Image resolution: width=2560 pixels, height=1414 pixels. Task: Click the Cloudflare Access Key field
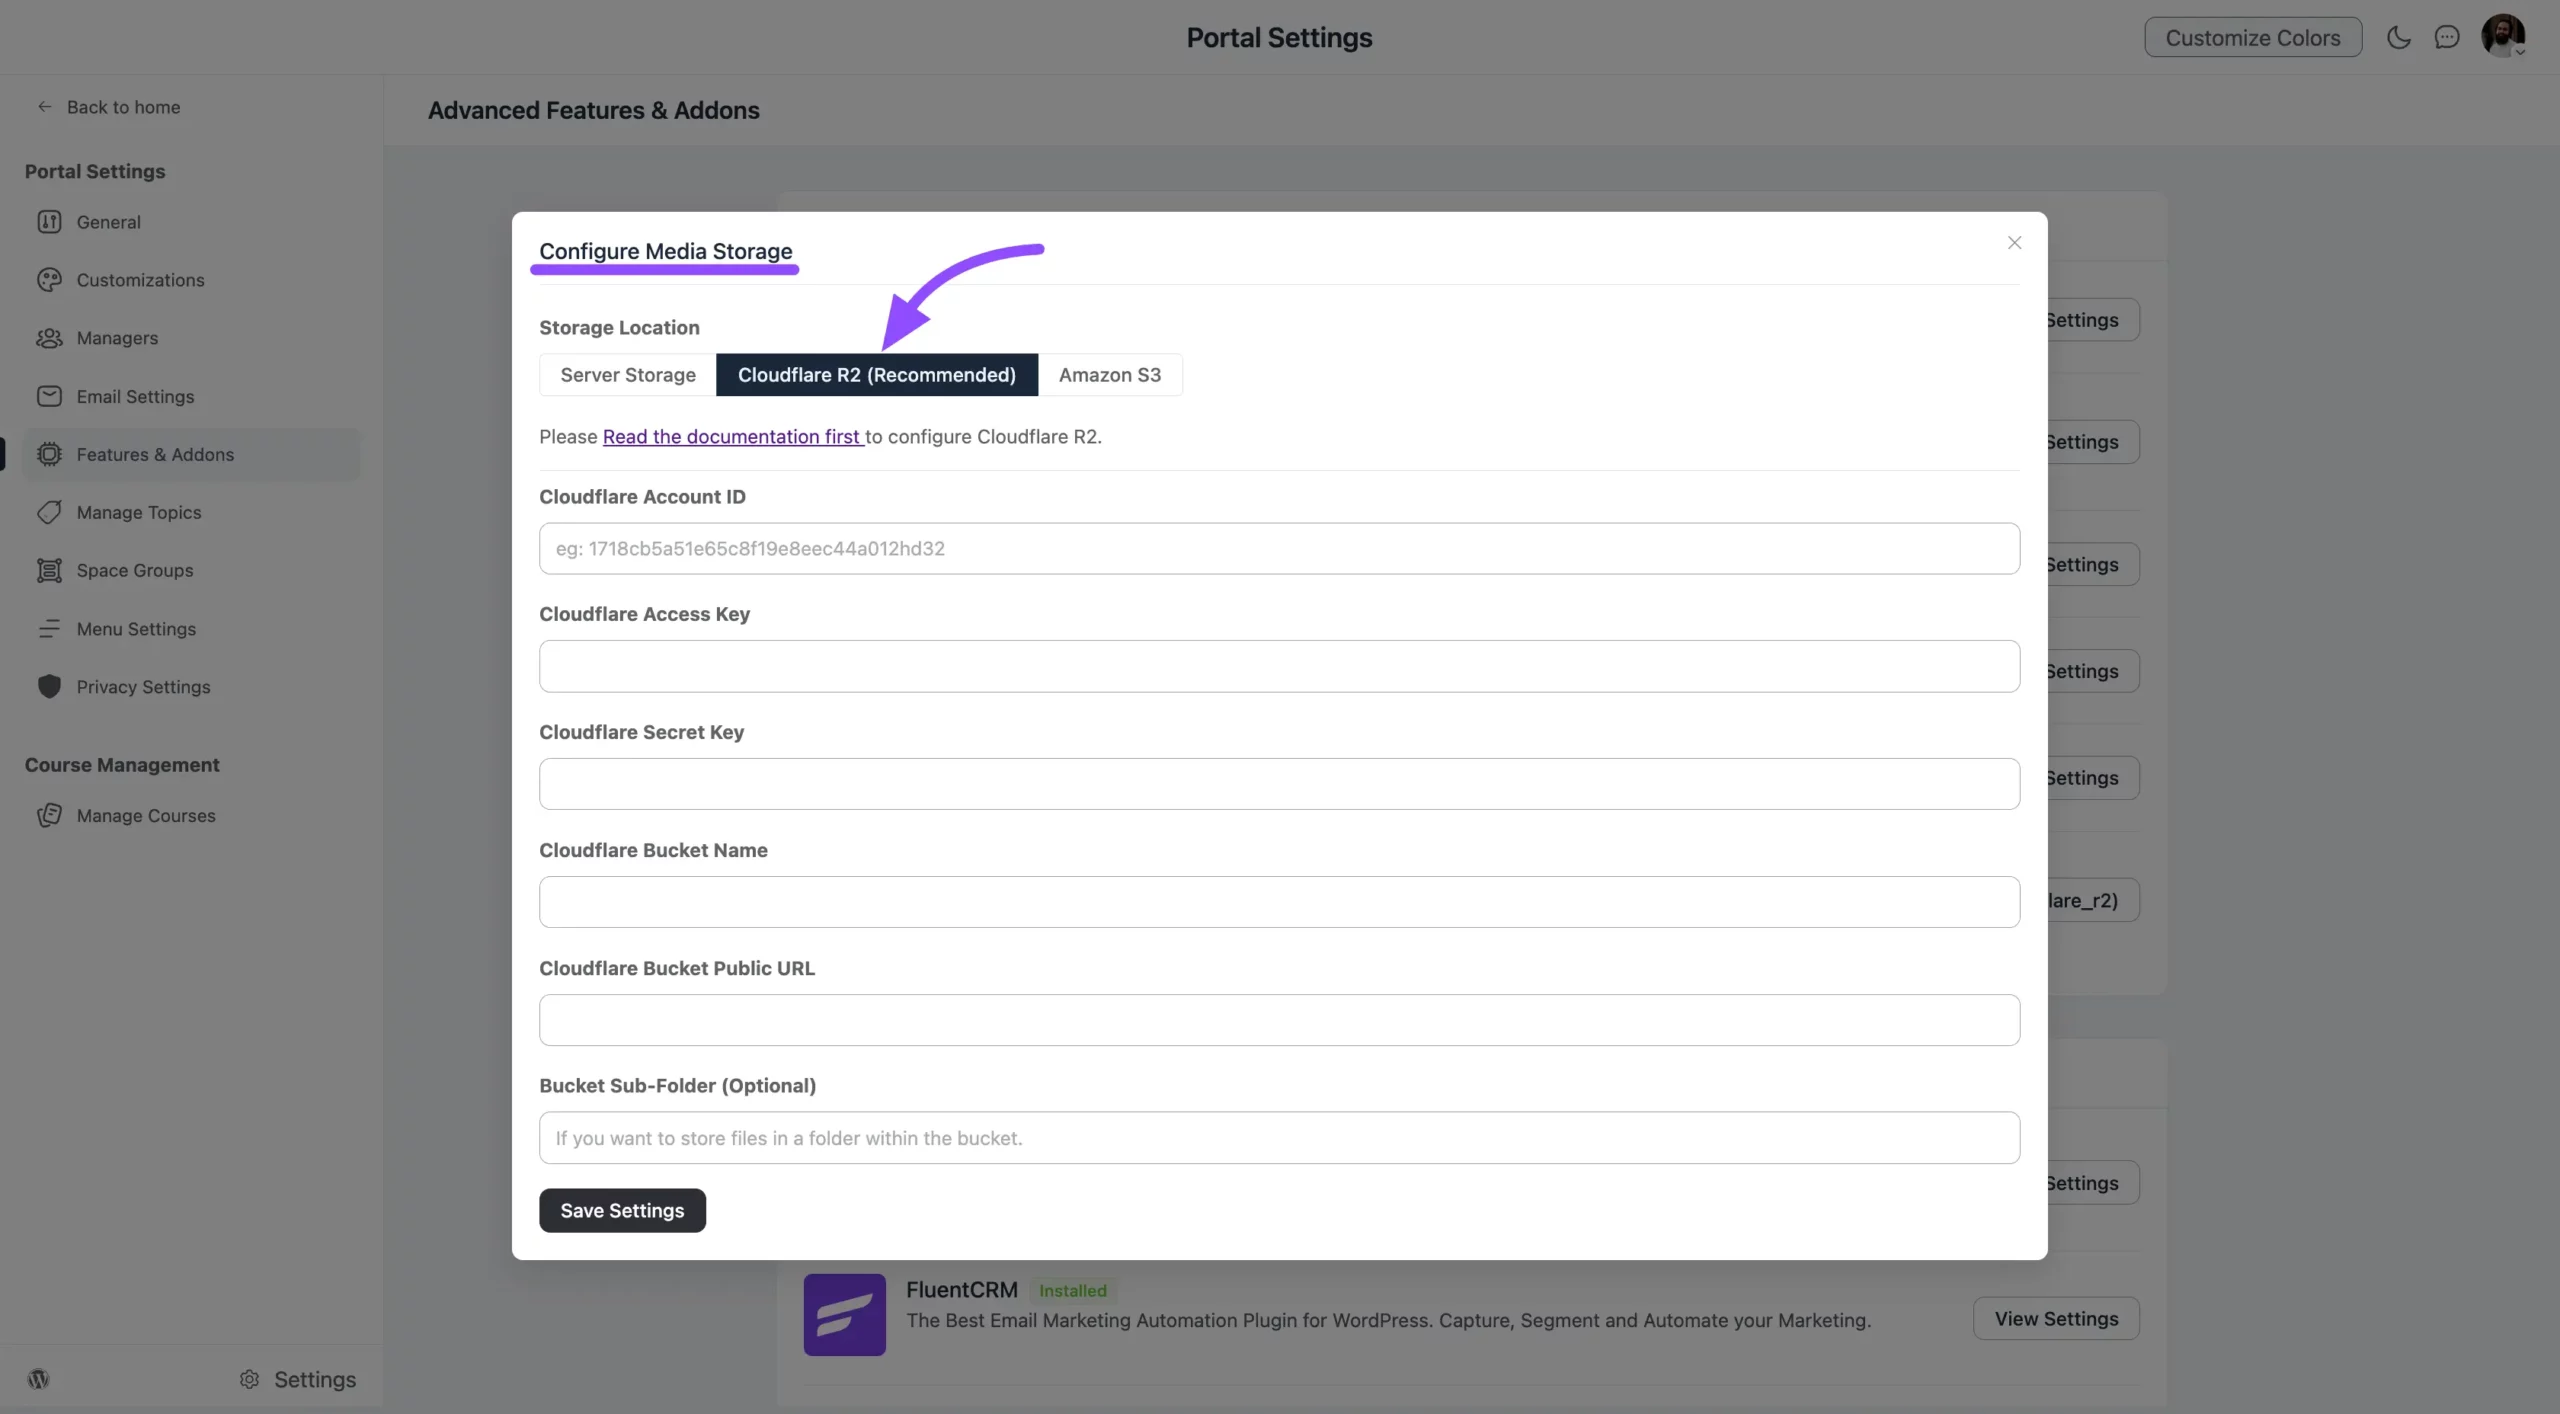click(x=1279, y=666)
